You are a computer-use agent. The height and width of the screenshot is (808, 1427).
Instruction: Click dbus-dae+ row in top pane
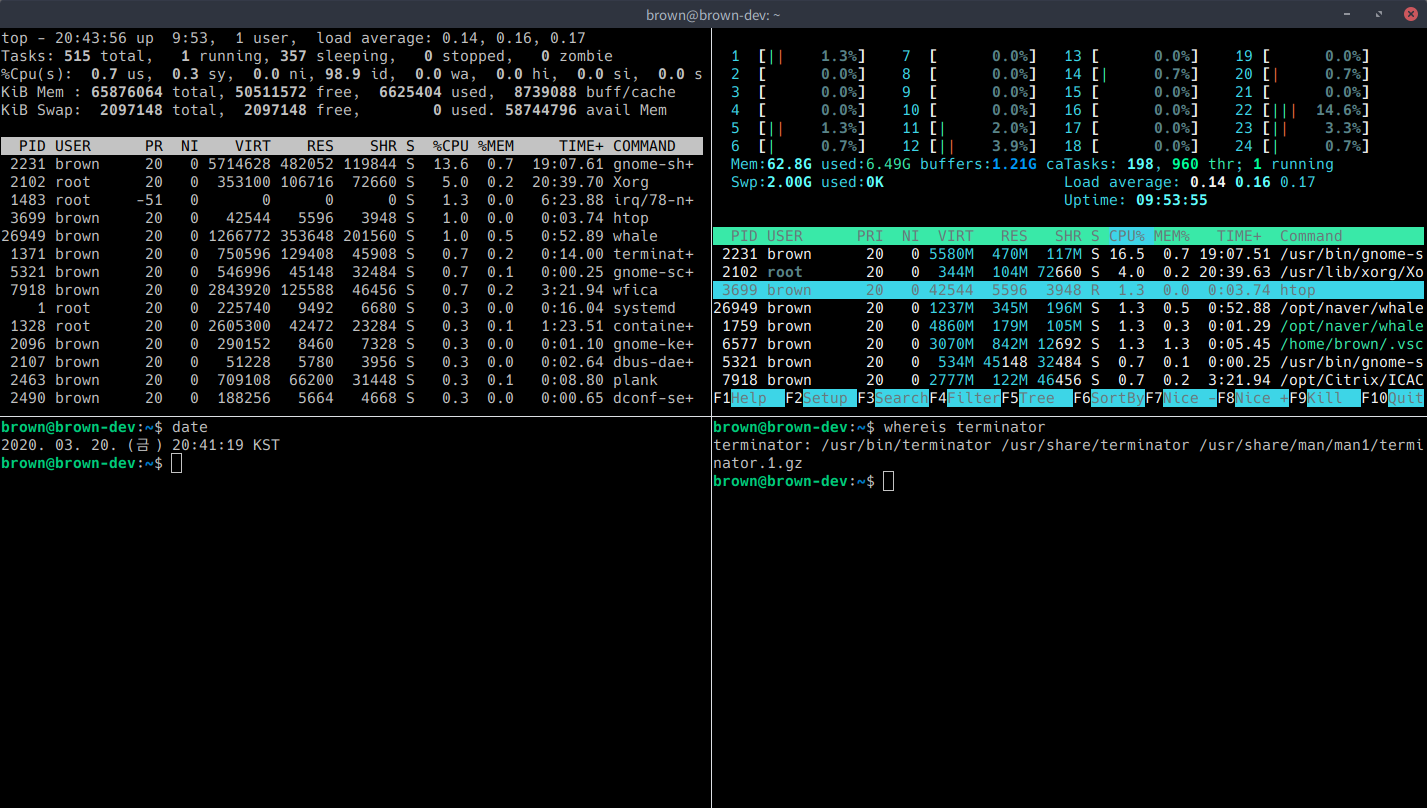(352, 362)
